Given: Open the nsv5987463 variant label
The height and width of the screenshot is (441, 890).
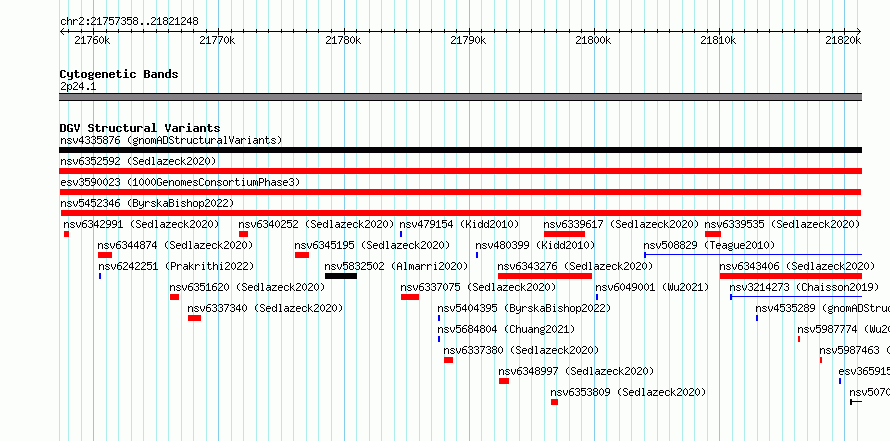Looking at the screenshot, I should [x=854, y=350].
